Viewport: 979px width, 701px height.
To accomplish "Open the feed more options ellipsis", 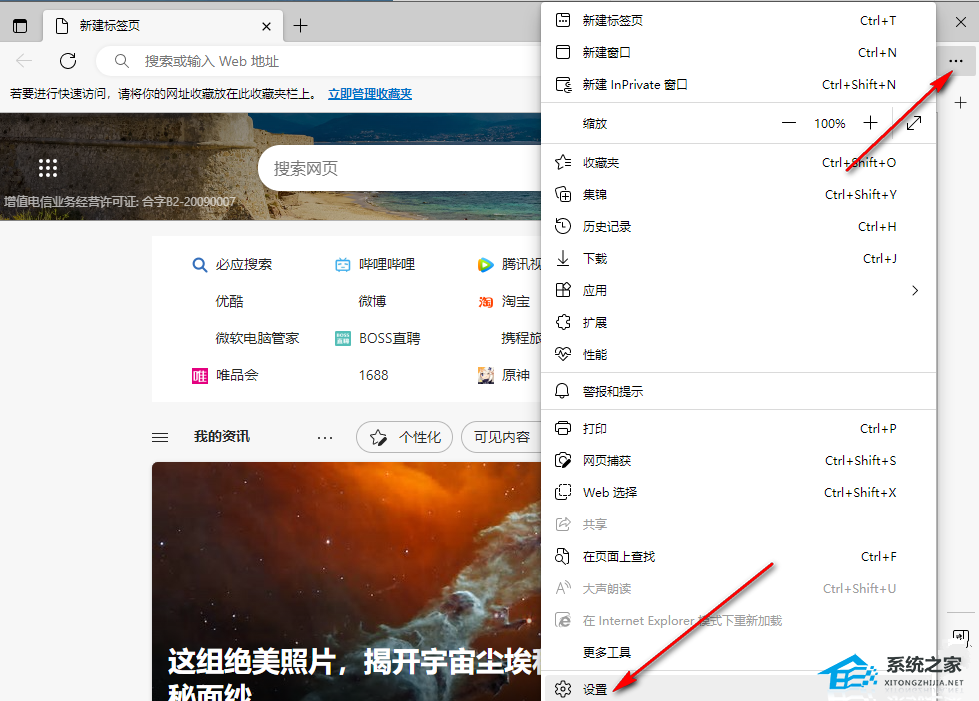I will tap(325, 438).
